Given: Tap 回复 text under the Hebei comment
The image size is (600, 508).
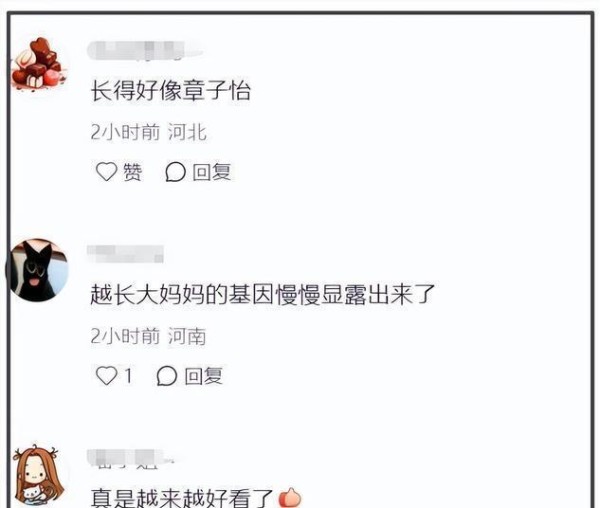Looking at the screenshot, I should 212,172.
